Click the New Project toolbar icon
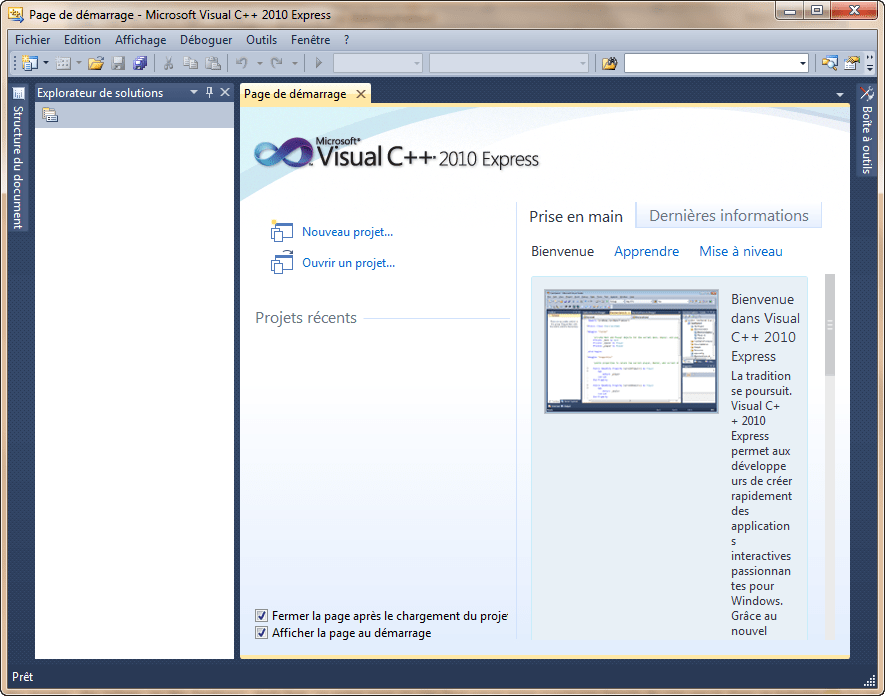Image resolution: width=885 pixels, height=696 pixels. tap(29, 63)
